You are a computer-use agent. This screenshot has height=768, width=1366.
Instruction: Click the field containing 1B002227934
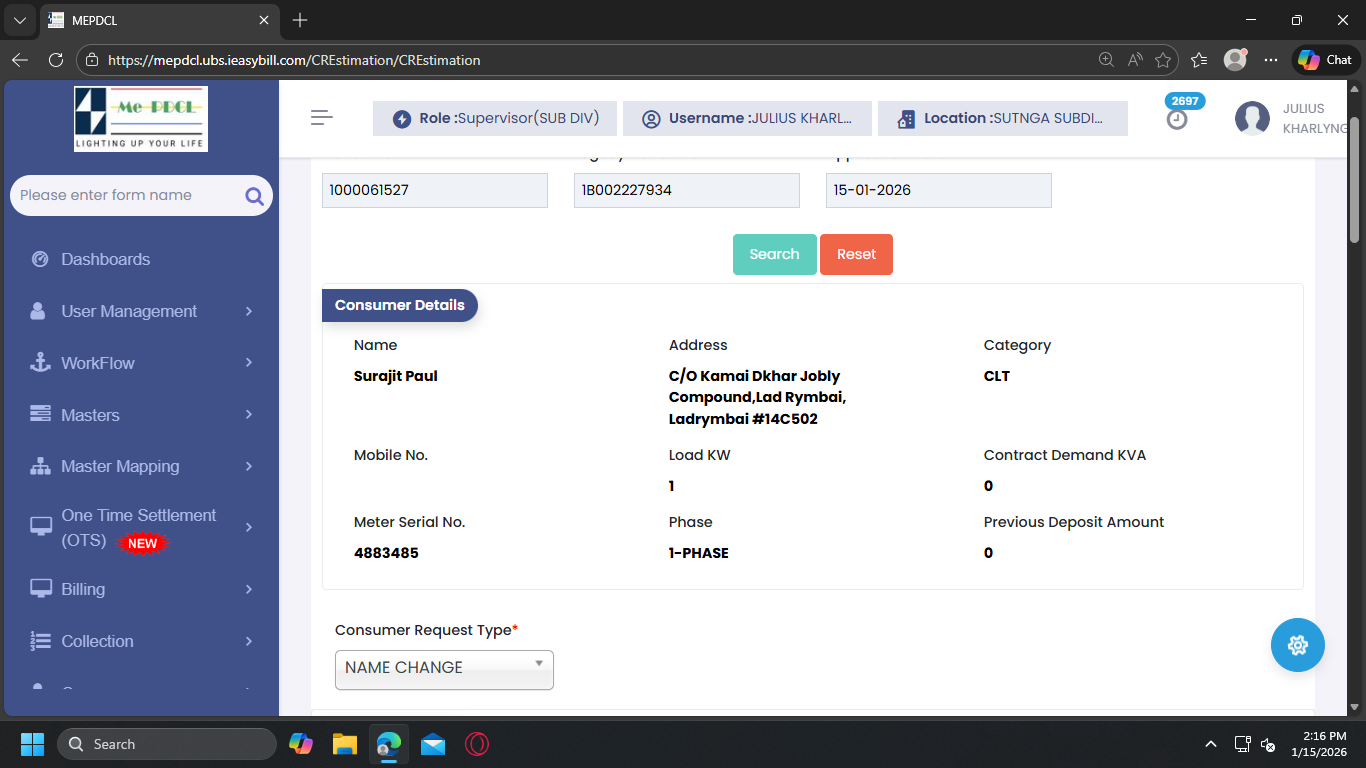687,190
